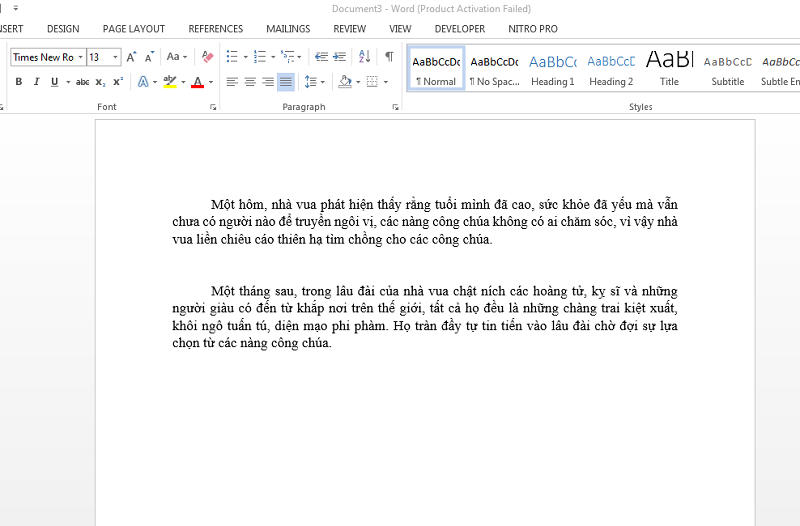Apply strikethrough formatting
Image resolution: width=800 pixels, height=526 pixels.
coord(82,82)
